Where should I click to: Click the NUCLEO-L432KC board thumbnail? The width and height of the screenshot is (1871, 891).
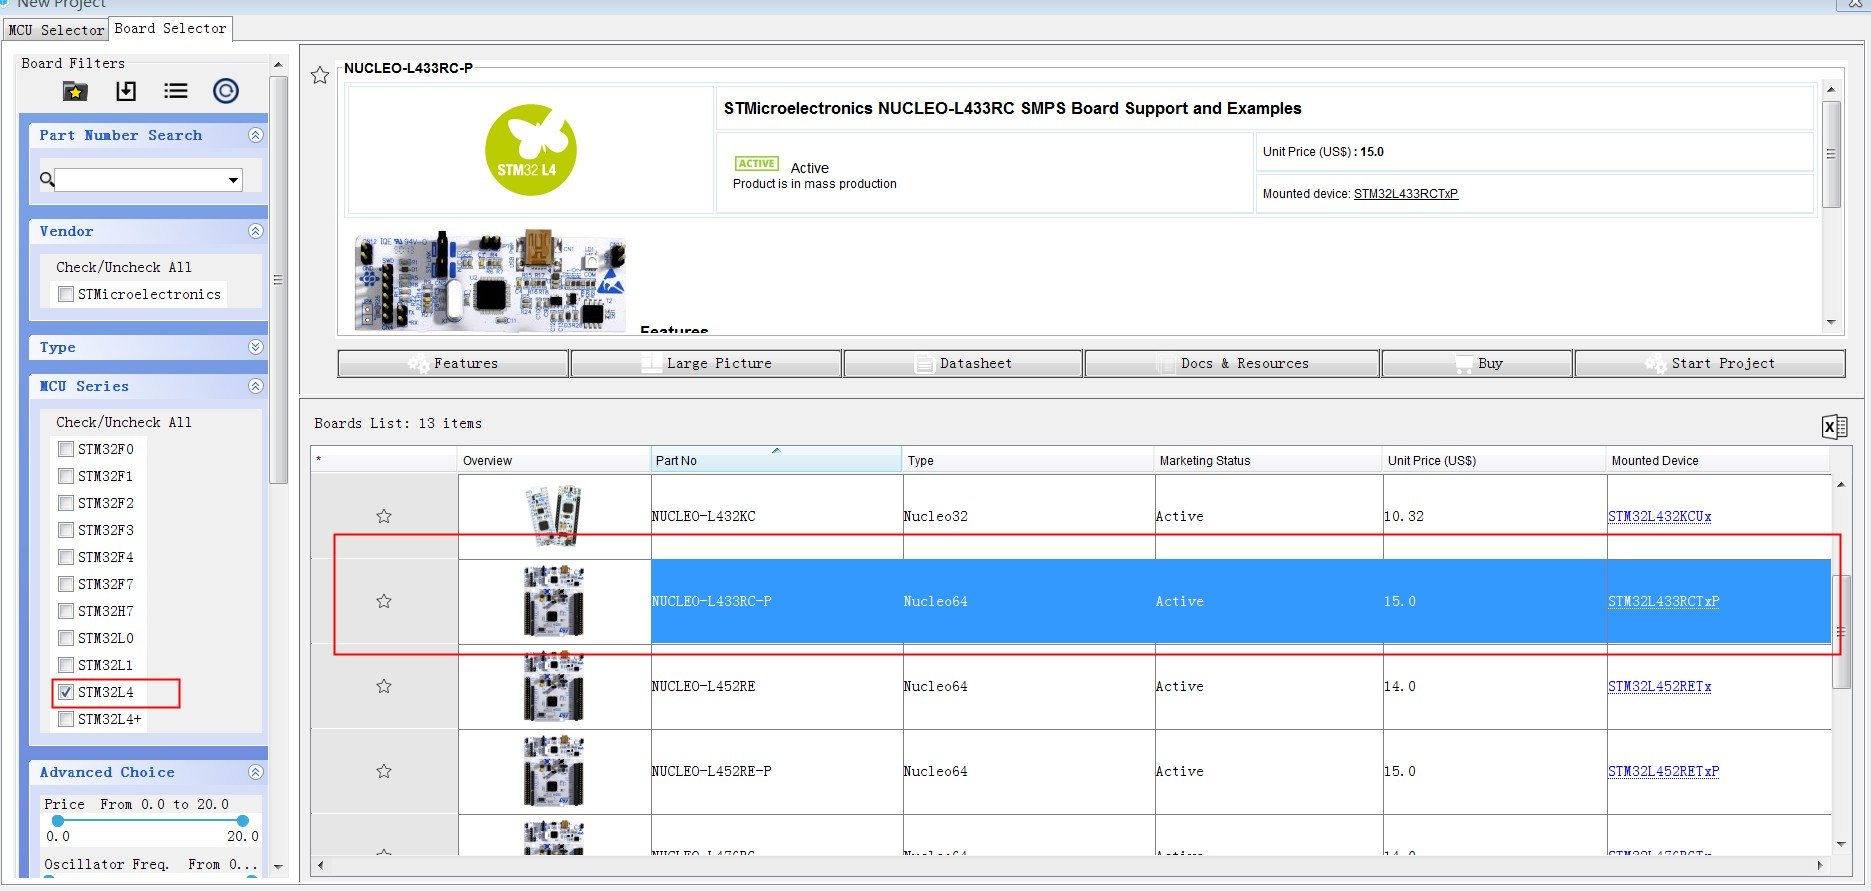554,516
